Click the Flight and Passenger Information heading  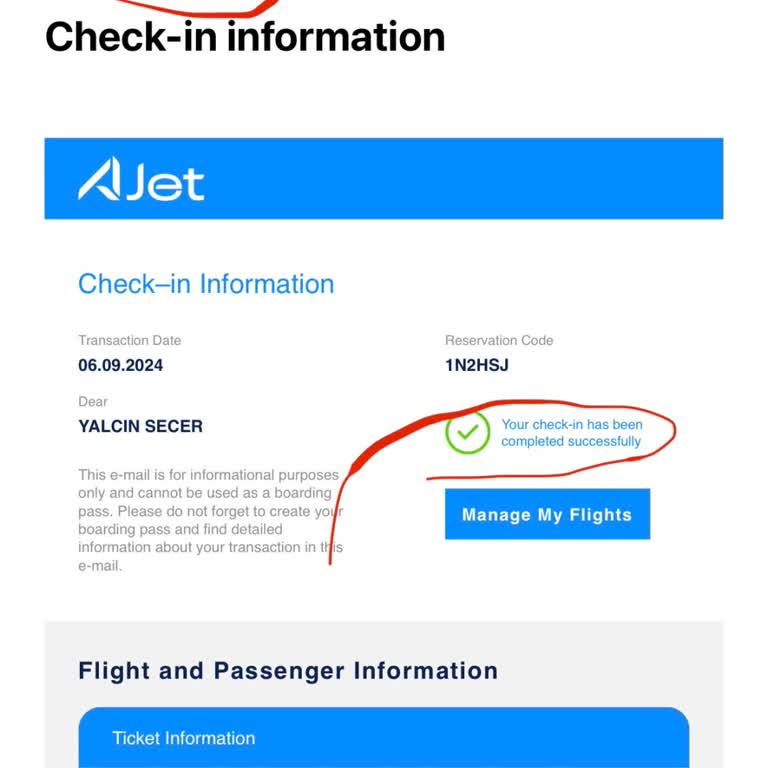point(288,670)
